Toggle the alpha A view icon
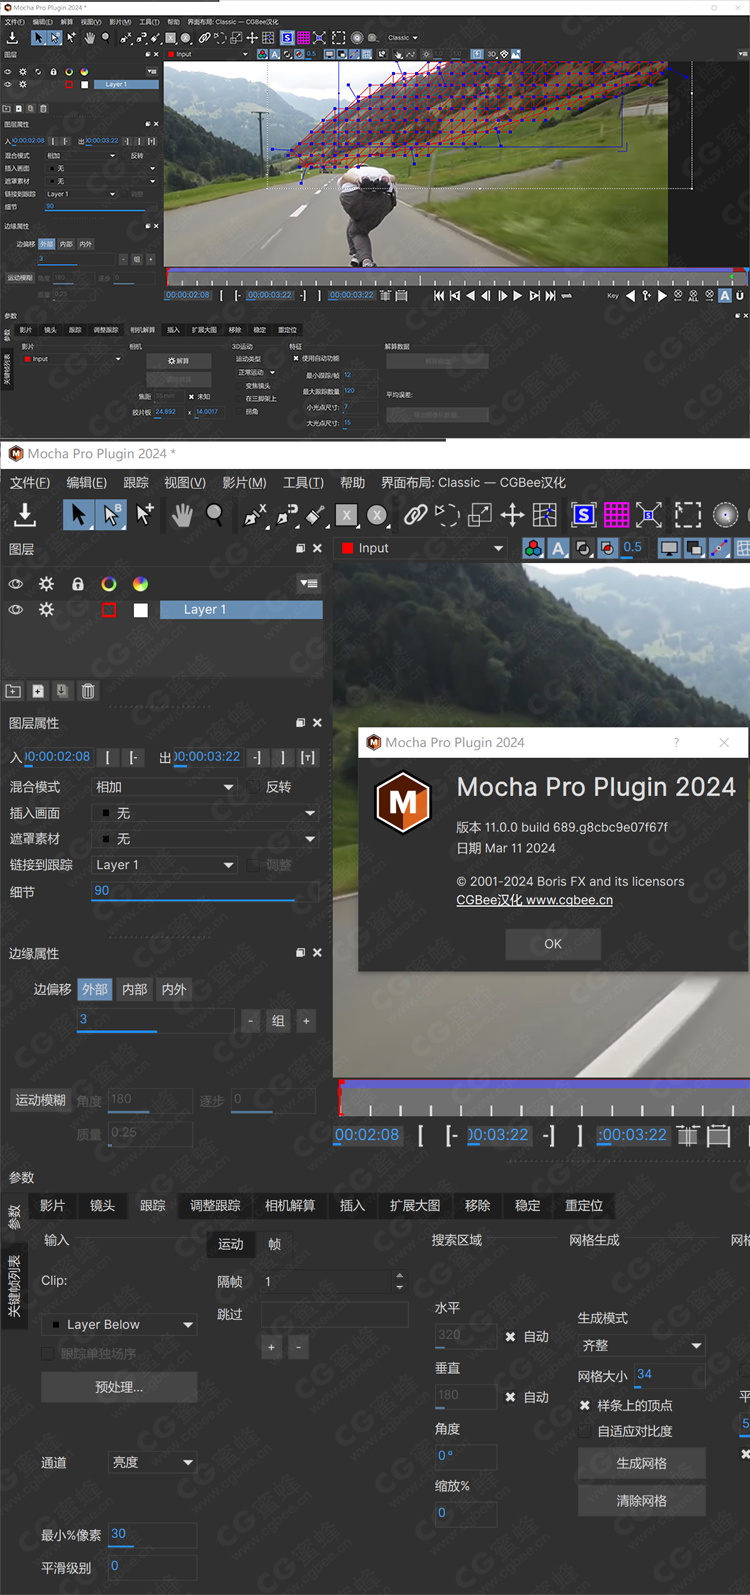 (558, 548)
